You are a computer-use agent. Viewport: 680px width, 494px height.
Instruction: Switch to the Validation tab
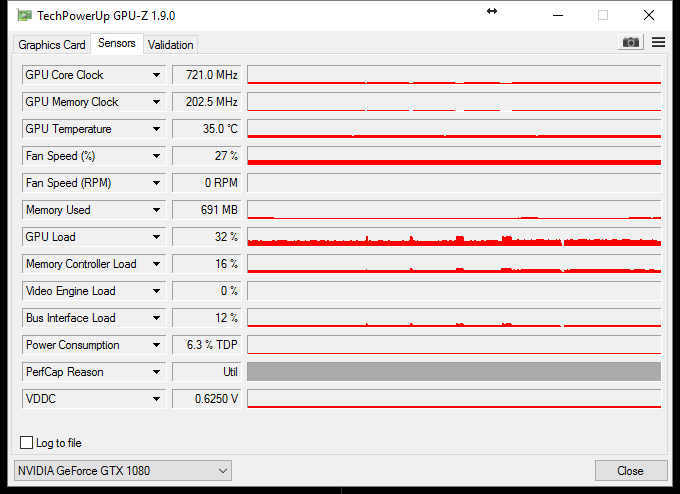pyautogui.click(x=170, y=45)
